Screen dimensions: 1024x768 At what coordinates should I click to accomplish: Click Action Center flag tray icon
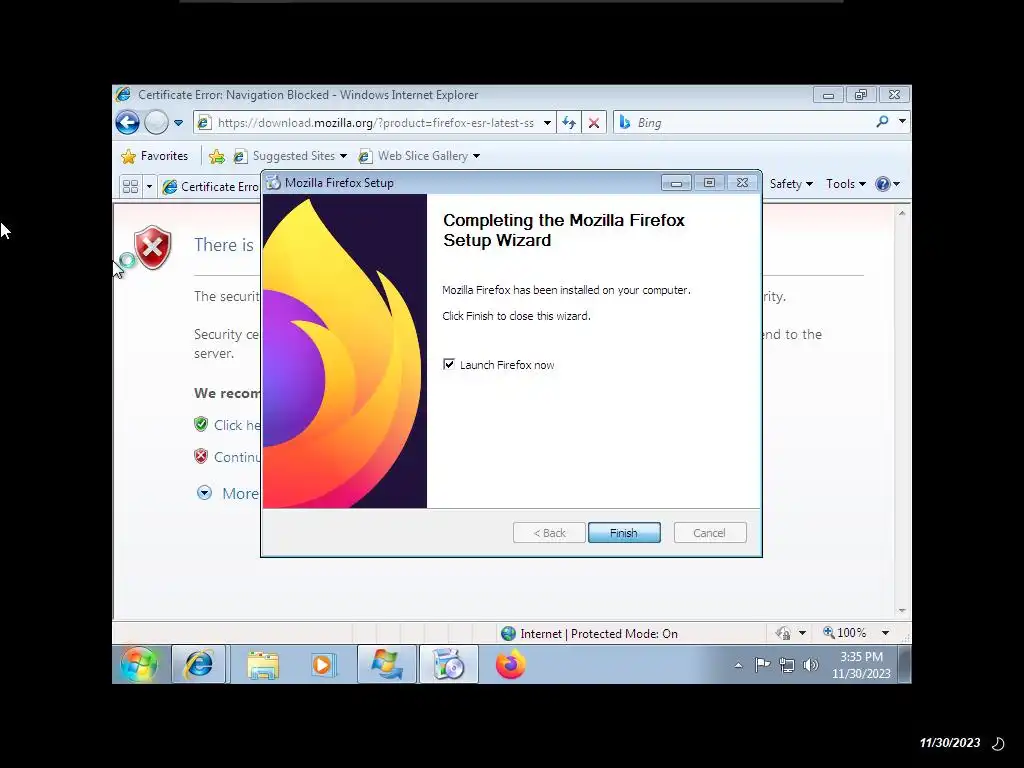click(x=762, y=665)
